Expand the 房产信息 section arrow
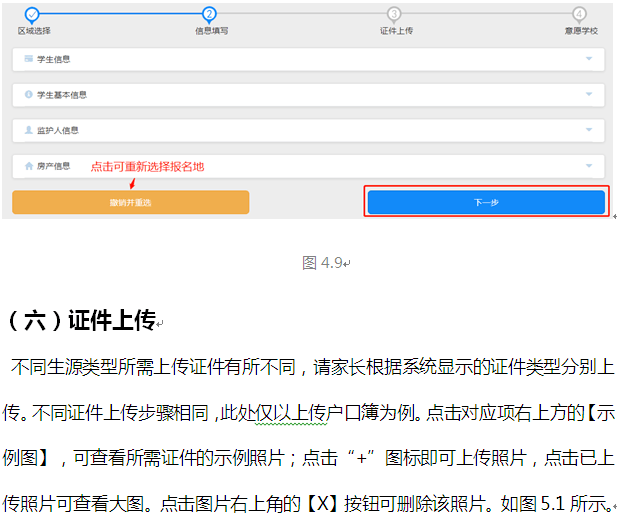 [589, 166]
